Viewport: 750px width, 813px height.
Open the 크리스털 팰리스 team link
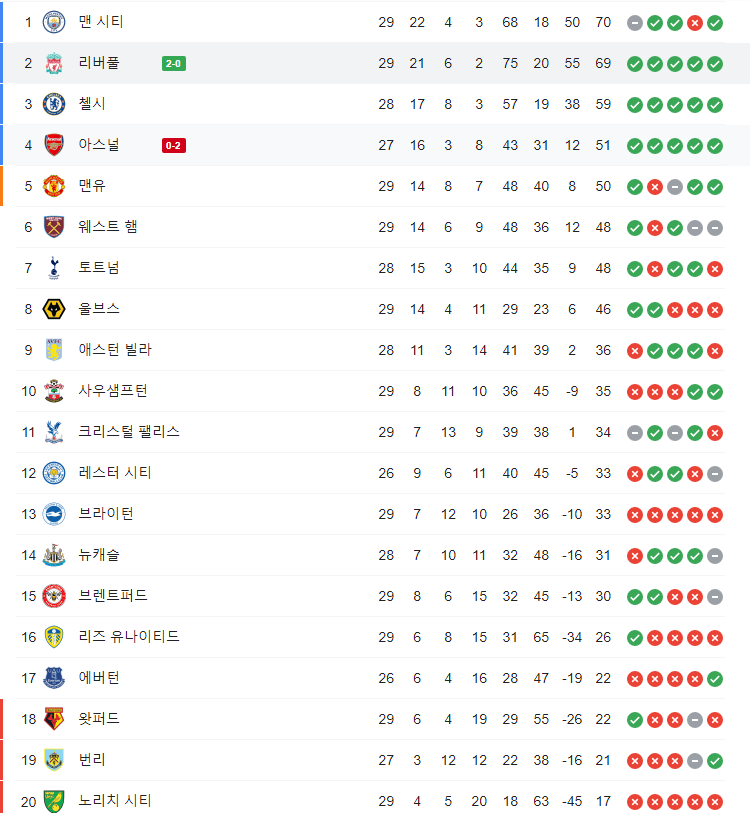click(129, 431)
